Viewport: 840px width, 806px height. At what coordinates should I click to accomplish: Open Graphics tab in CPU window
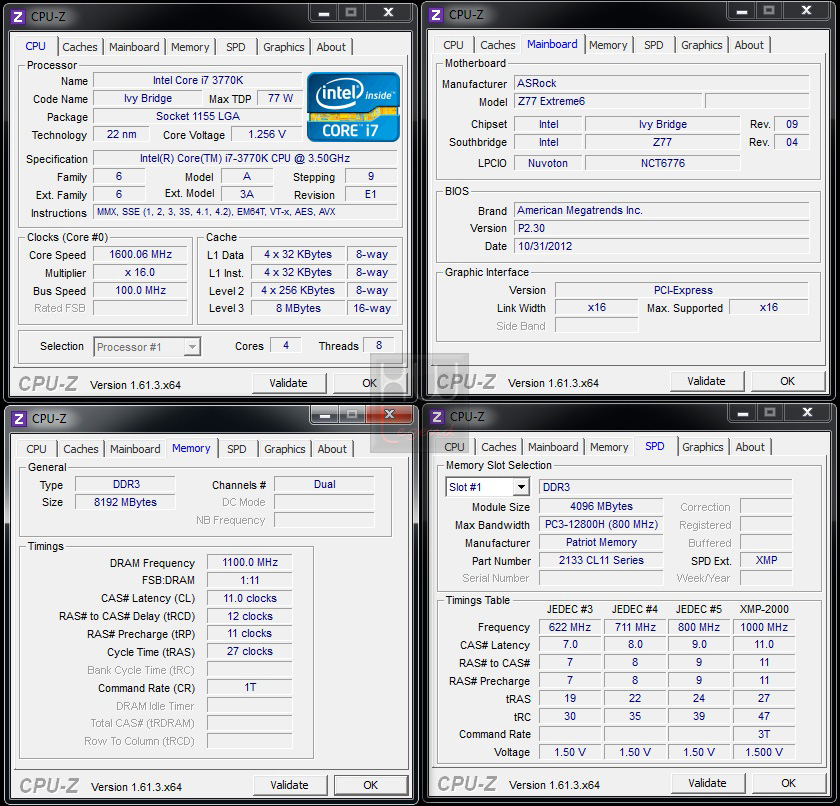283,47
